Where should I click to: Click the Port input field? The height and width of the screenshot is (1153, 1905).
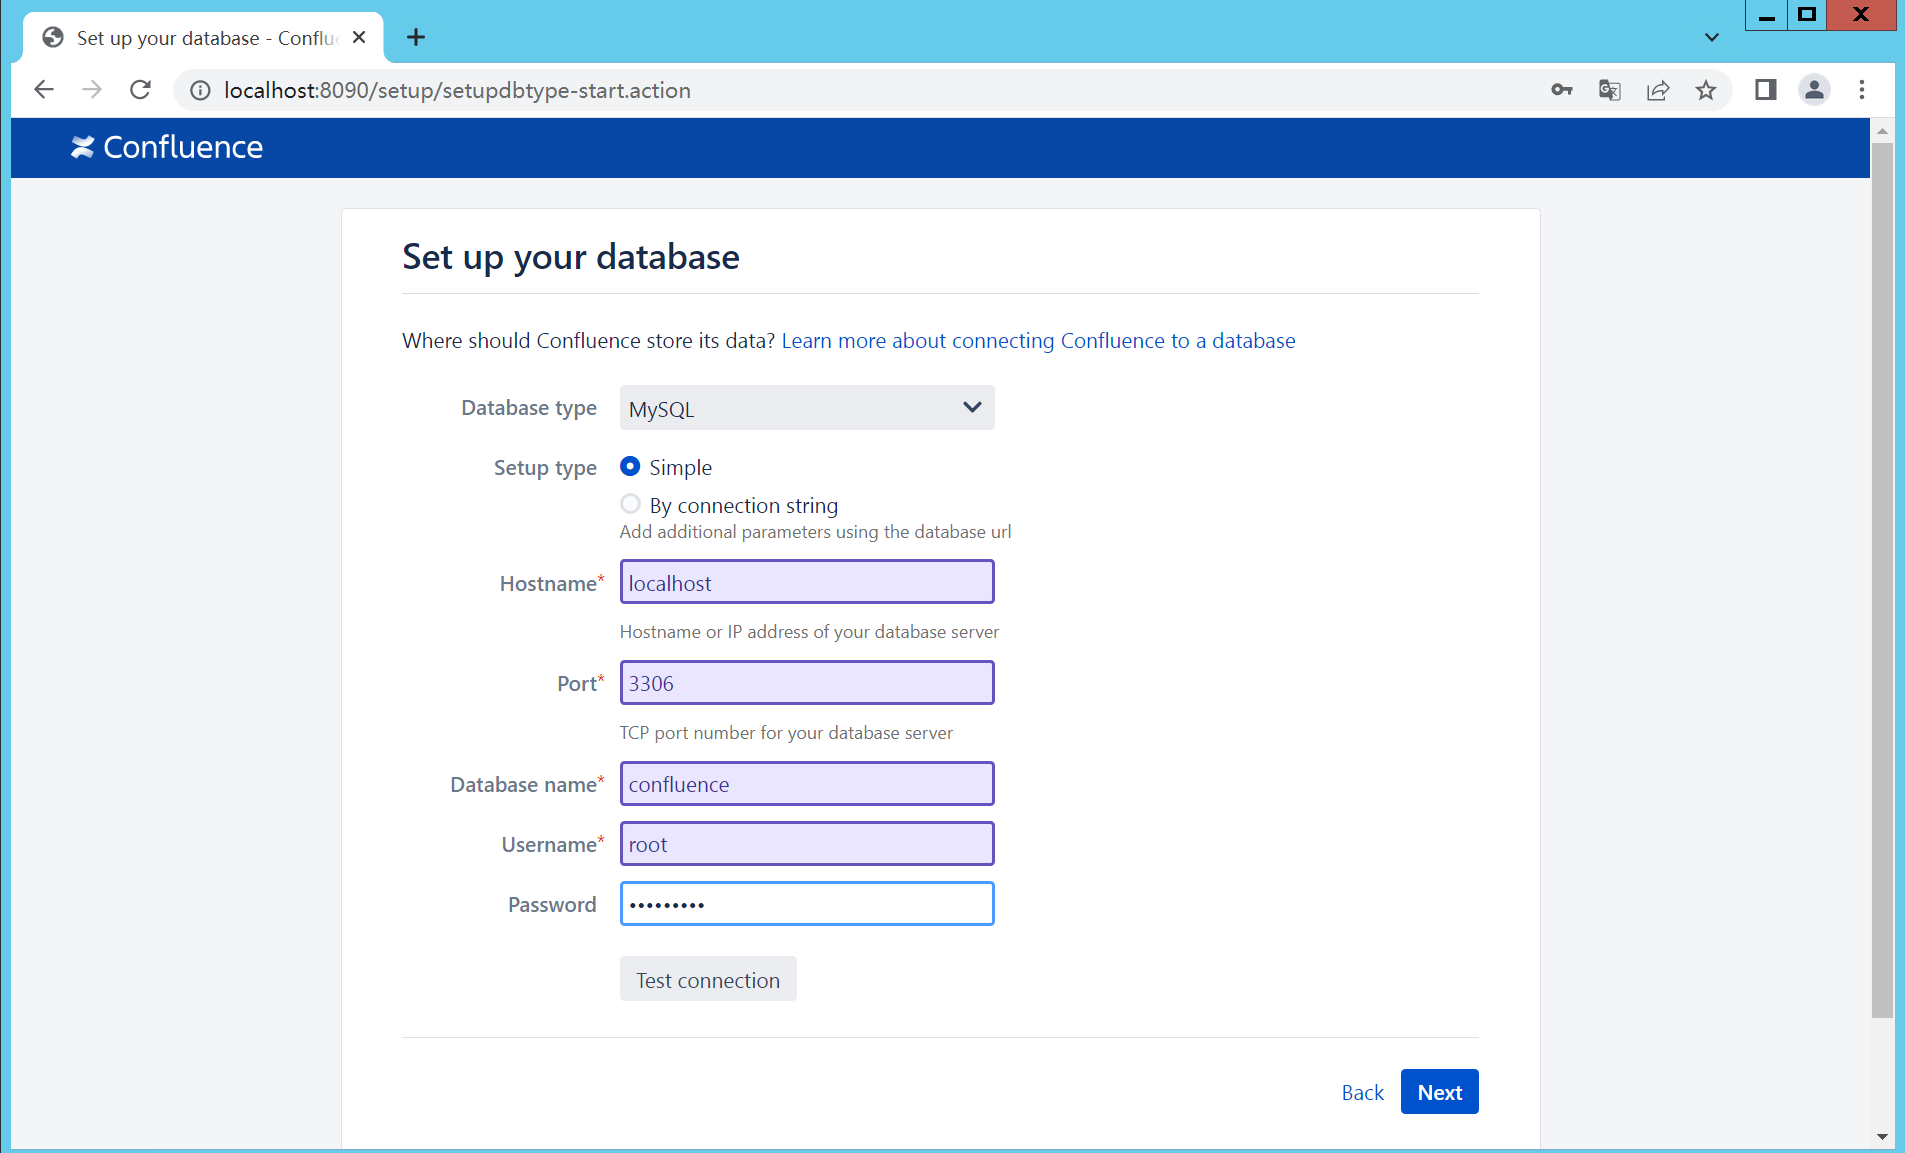807,683
